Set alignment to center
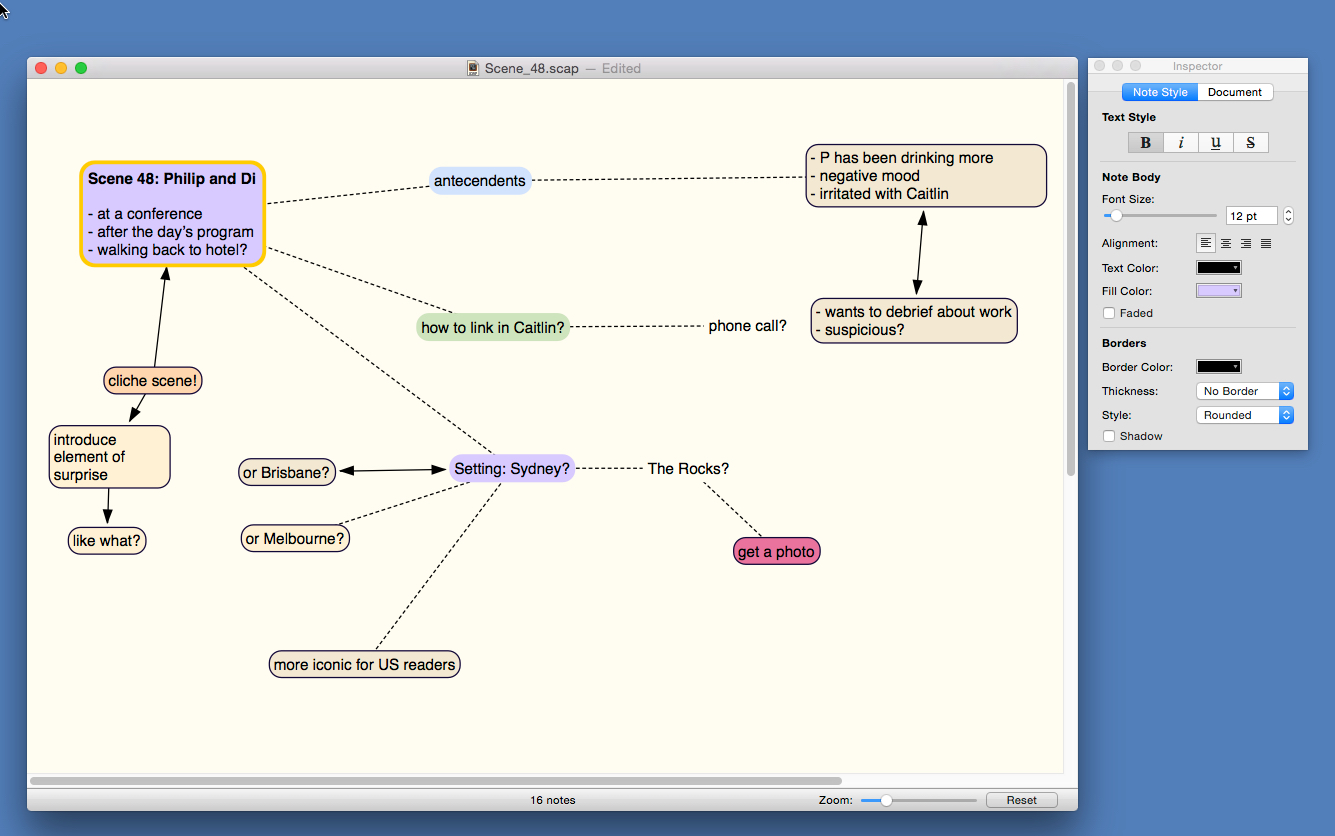 [x=1226, y=243]
